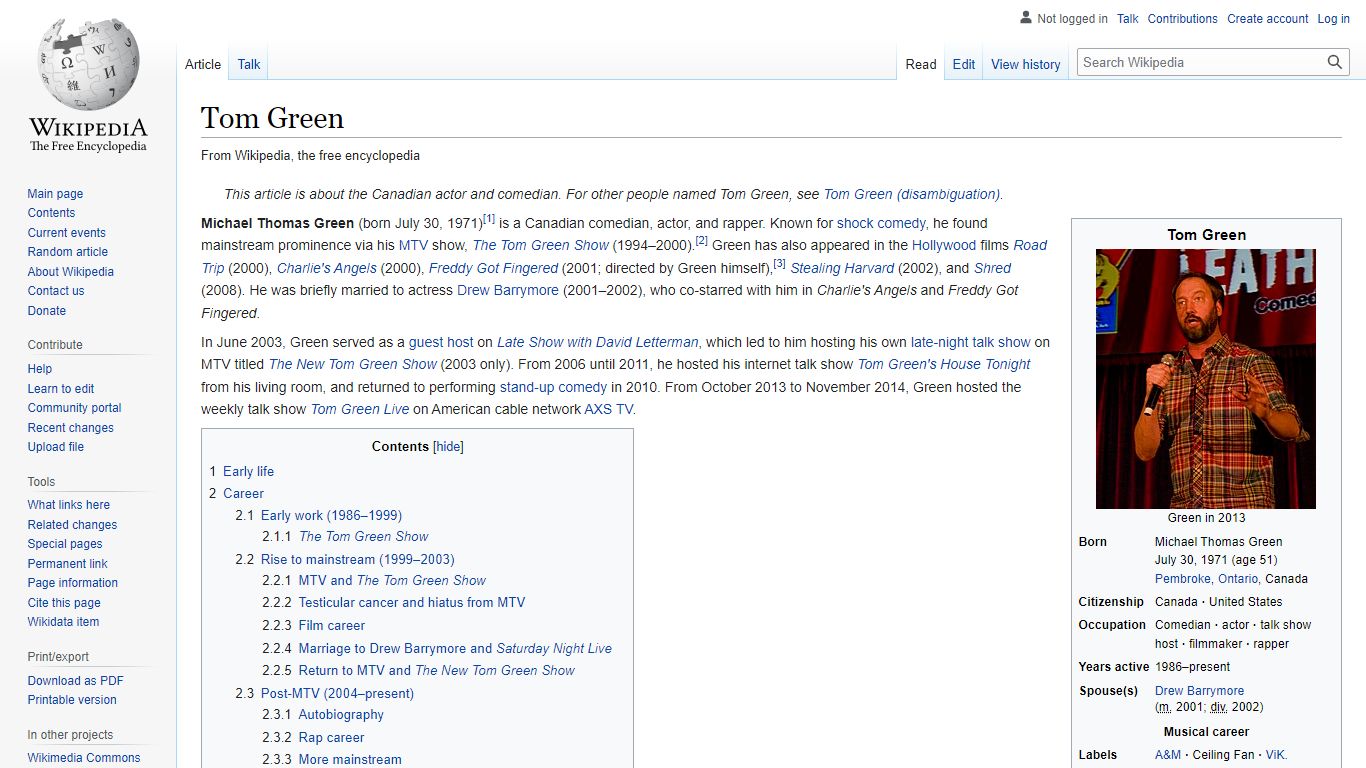1366x768 pixels.
Task: Open Related changes tool
Action: pos(72,525)
